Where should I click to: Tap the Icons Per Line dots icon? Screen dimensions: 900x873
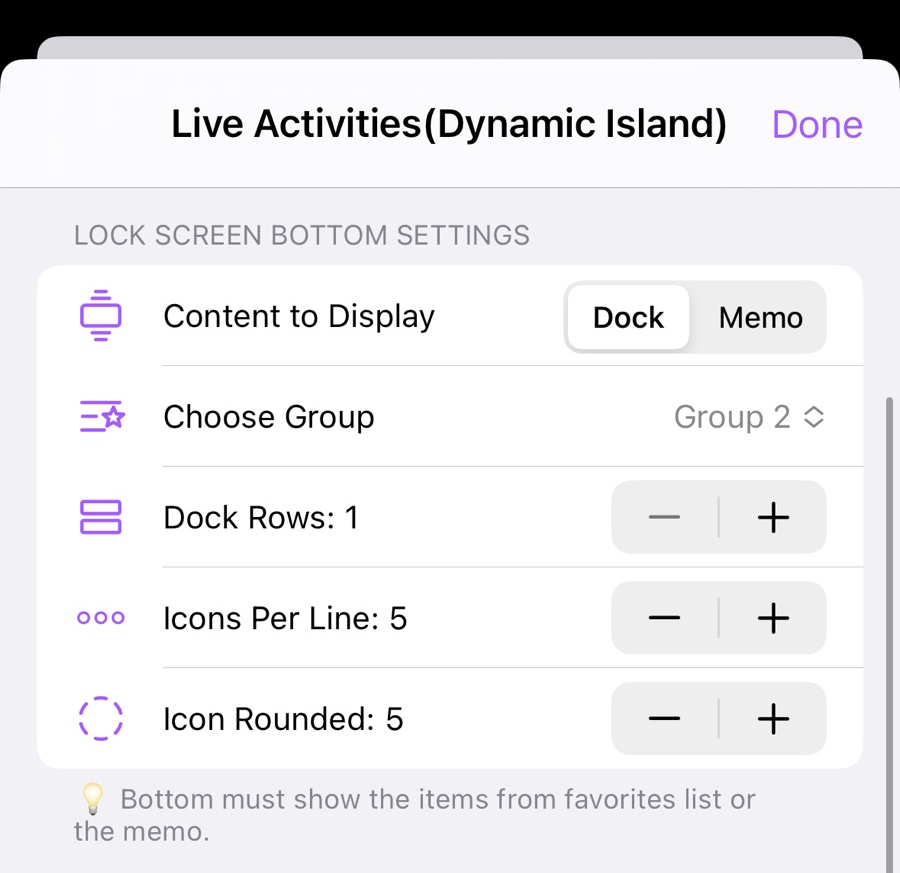click(x=100, y=618)
